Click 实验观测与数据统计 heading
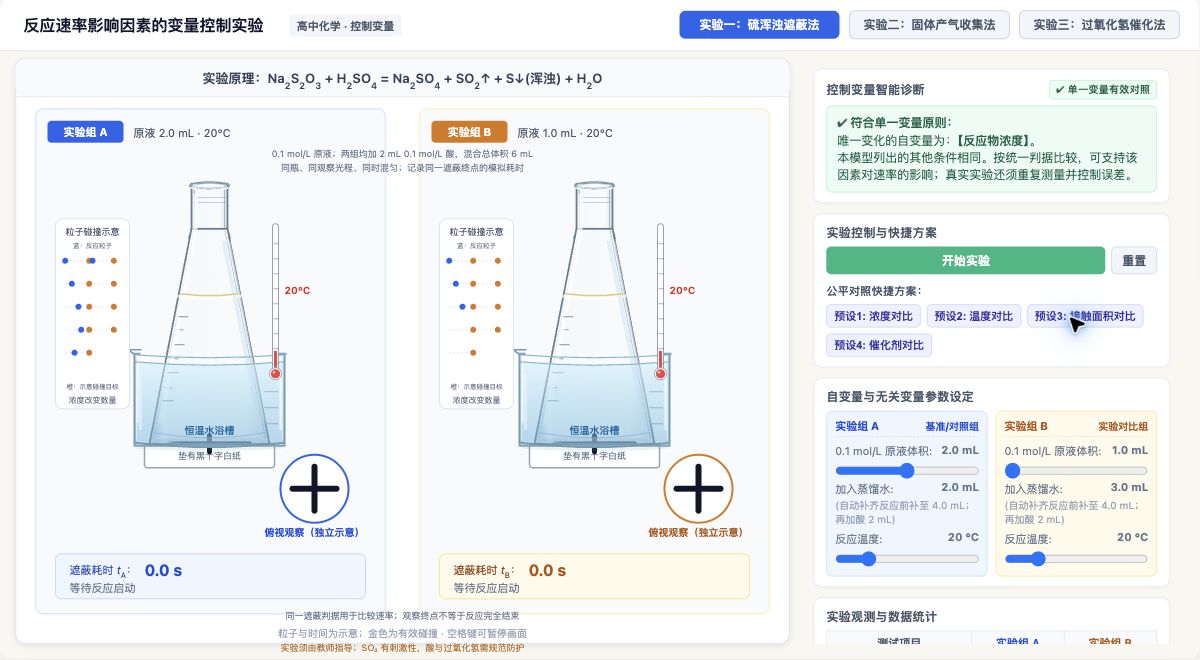Image resolution: width=1200 pixels, height=660 pixels. [x=881, y=617]
